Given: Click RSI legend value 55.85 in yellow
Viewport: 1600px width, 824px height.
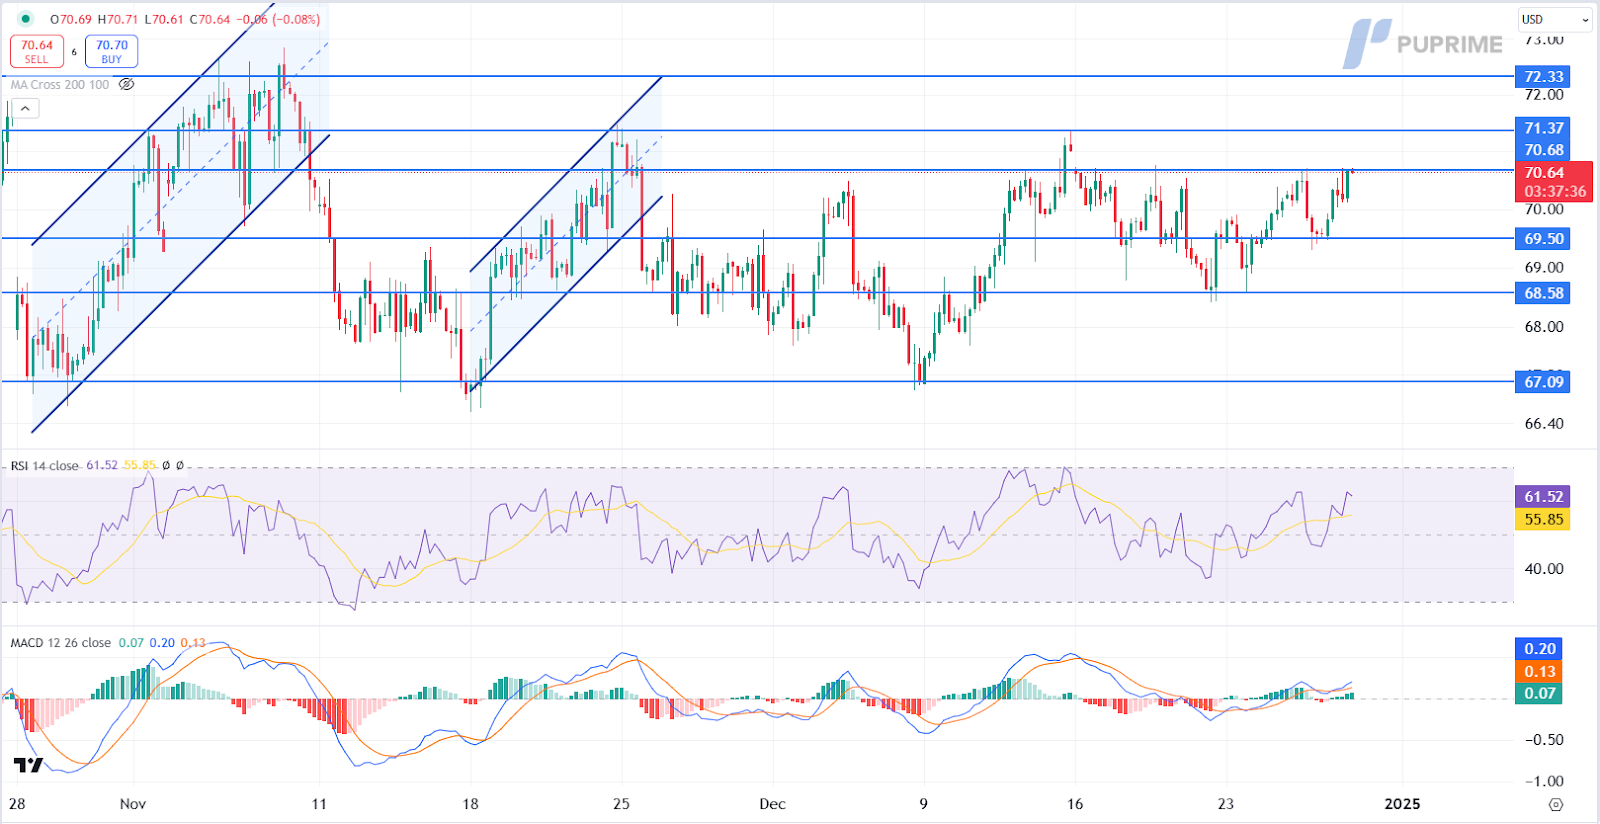Looking at the screenshot, I should click(x=140, y=466).
